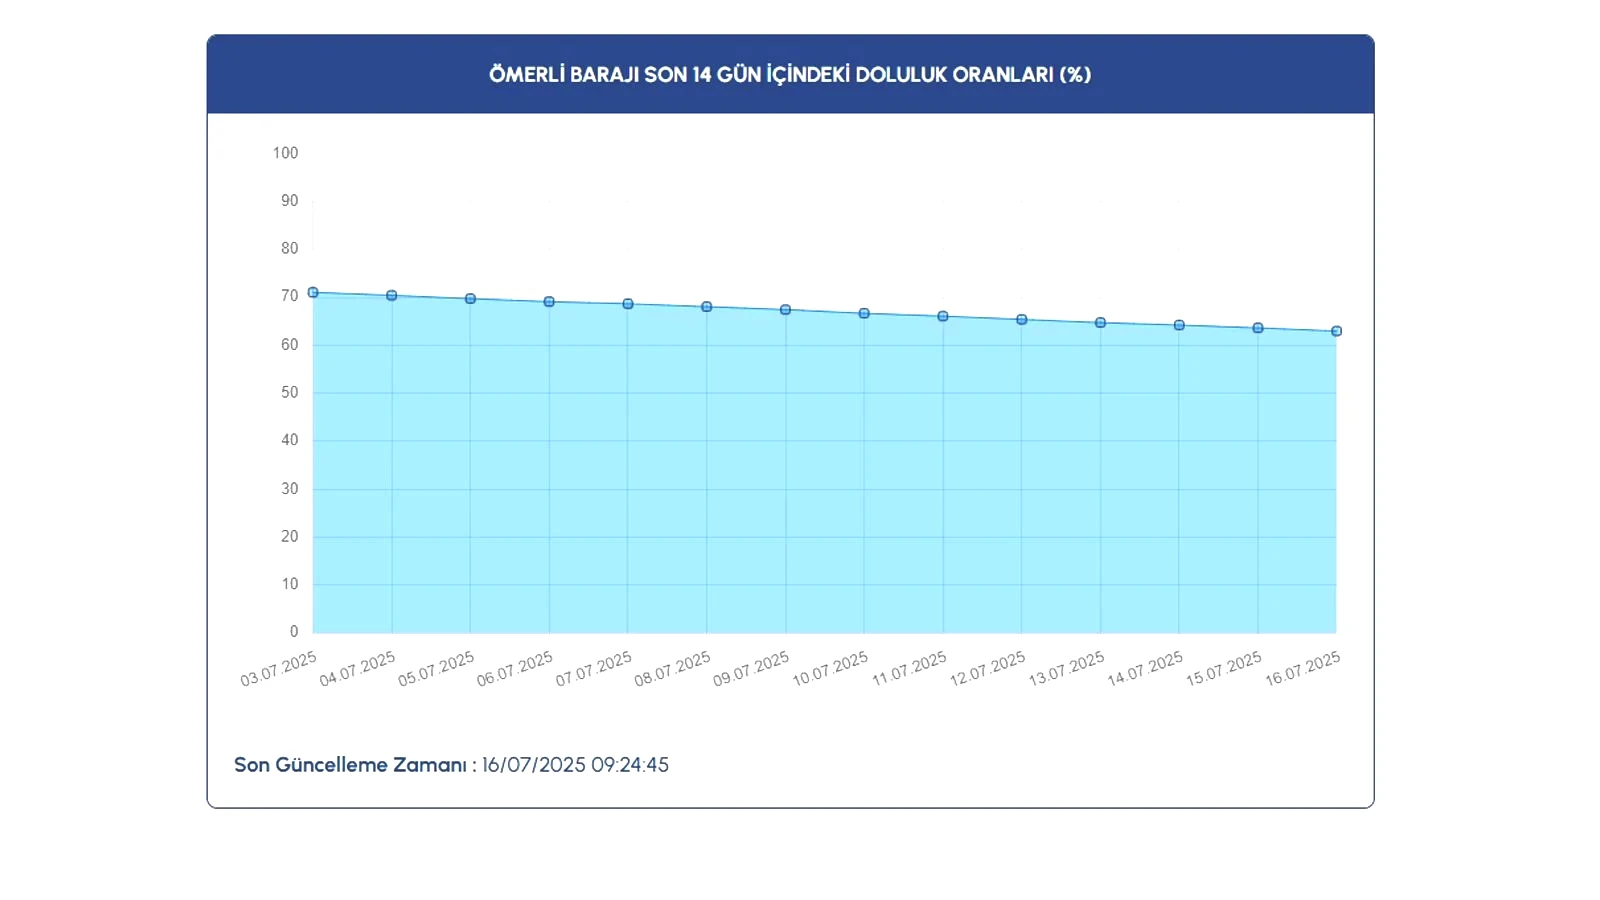Click the y-axis value 10
Screen dimensions: 1600x900
(290, 584)
